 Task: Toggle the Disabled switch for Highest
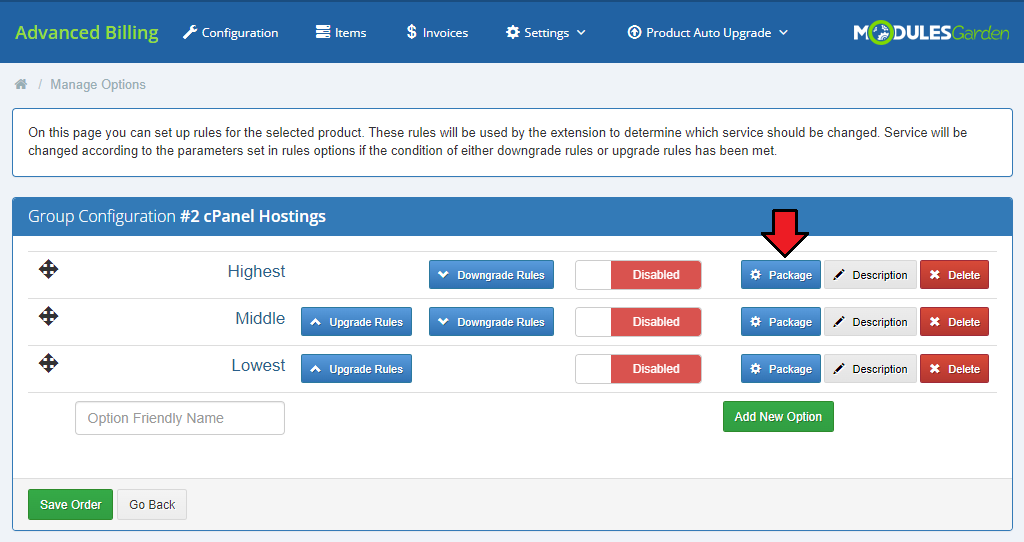coord(638,275)
